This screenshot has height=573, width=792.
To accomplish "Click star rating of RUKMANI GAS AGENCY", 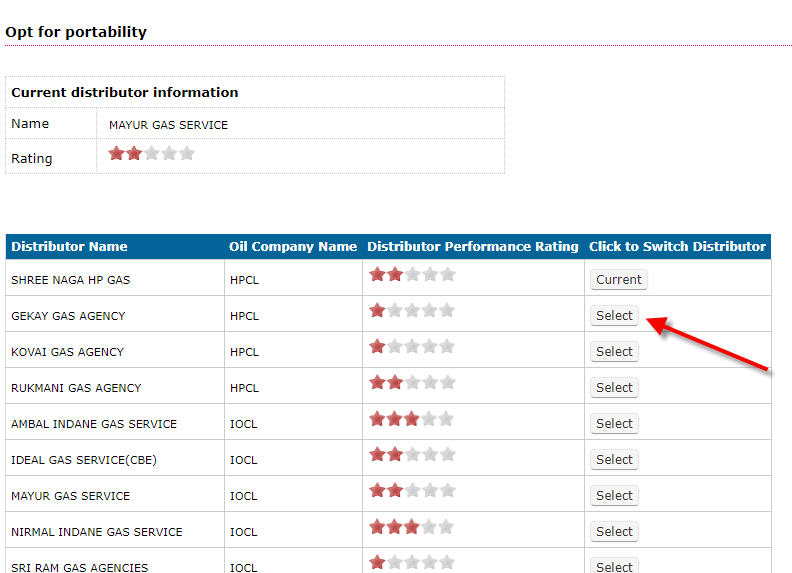I will tap(412, 382).
